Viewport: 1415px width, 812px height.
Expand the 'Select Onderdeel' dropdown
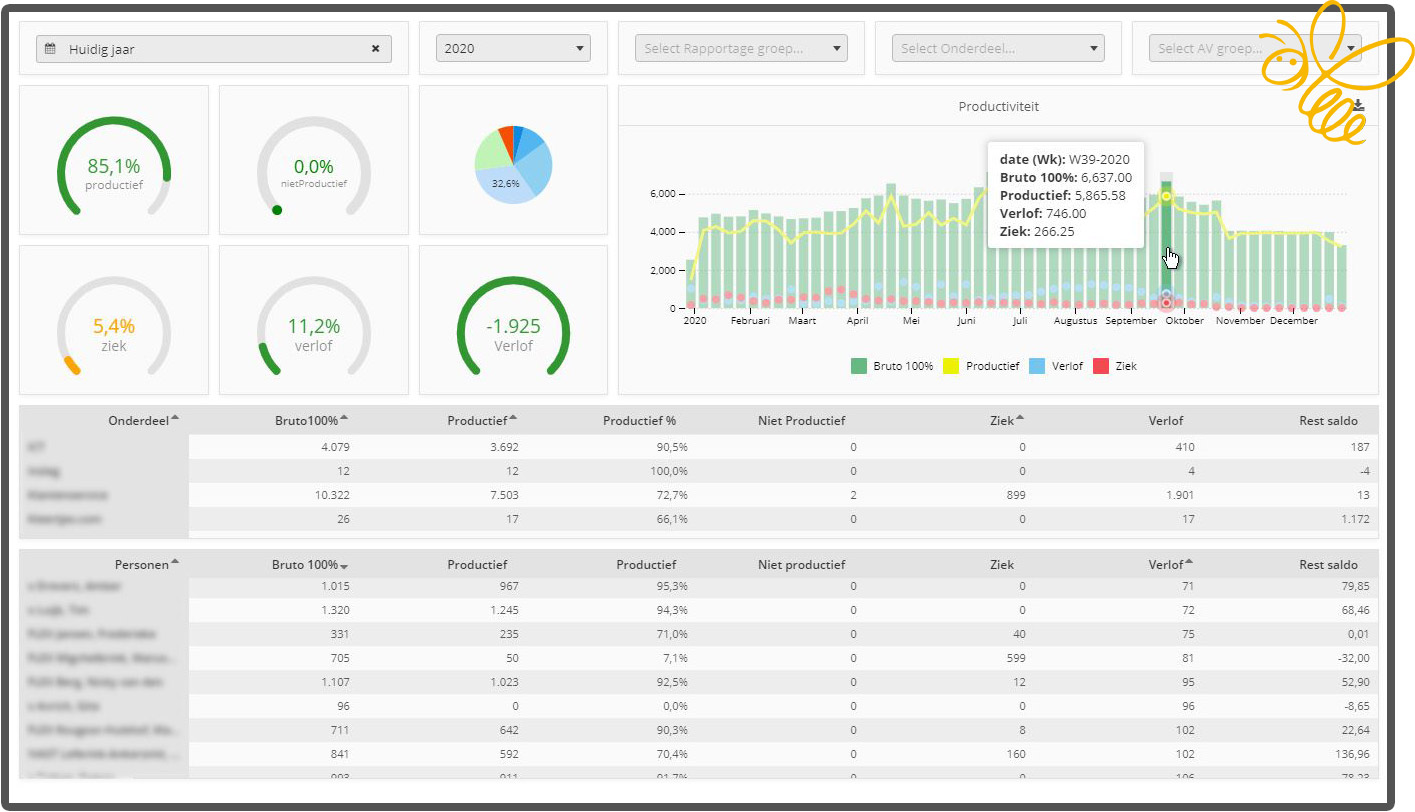(998, 48)
